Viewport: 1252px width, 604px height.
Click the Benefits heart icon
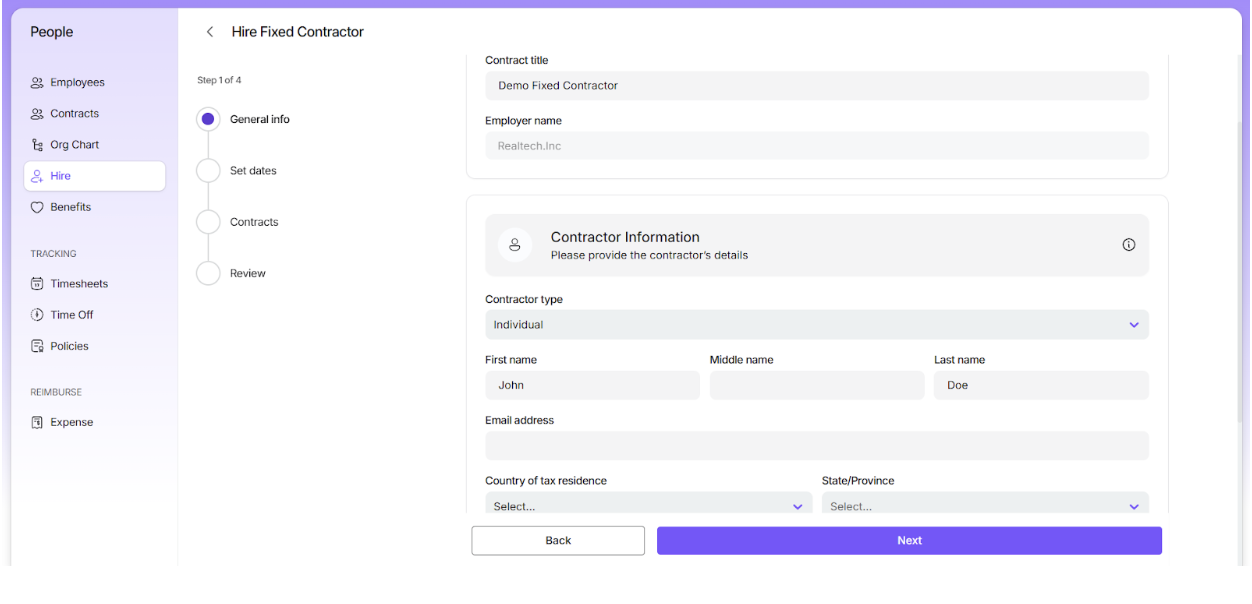[x=37, y=207]
